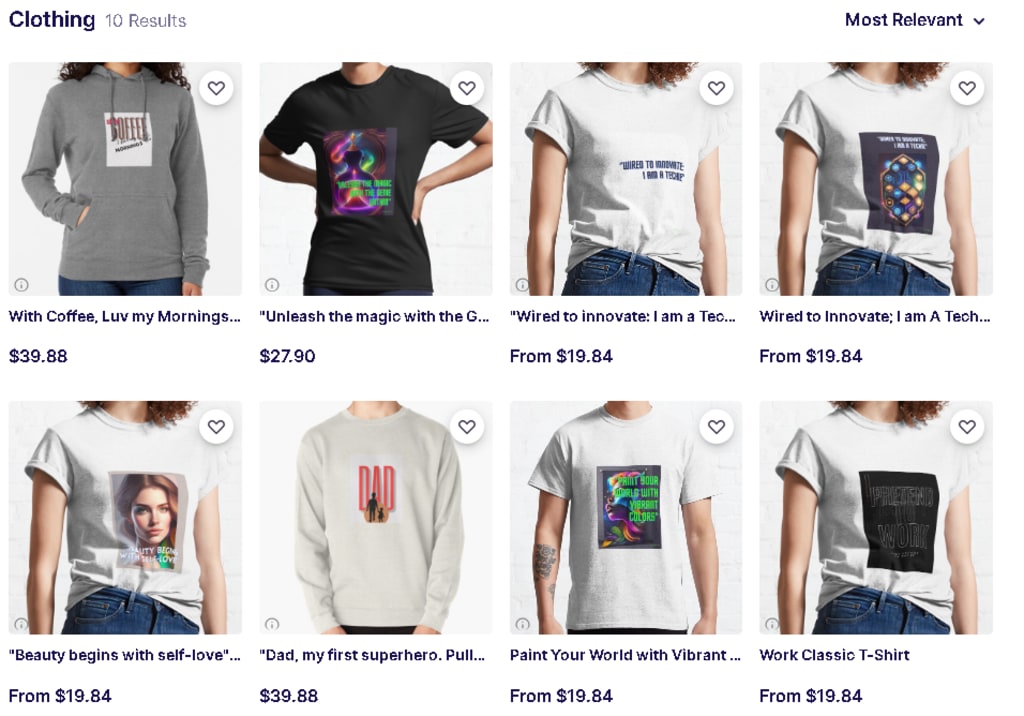View the Dad pullover product thumbnail
The height and width of the screenshot is (716, 1024).
coord(376,517)
